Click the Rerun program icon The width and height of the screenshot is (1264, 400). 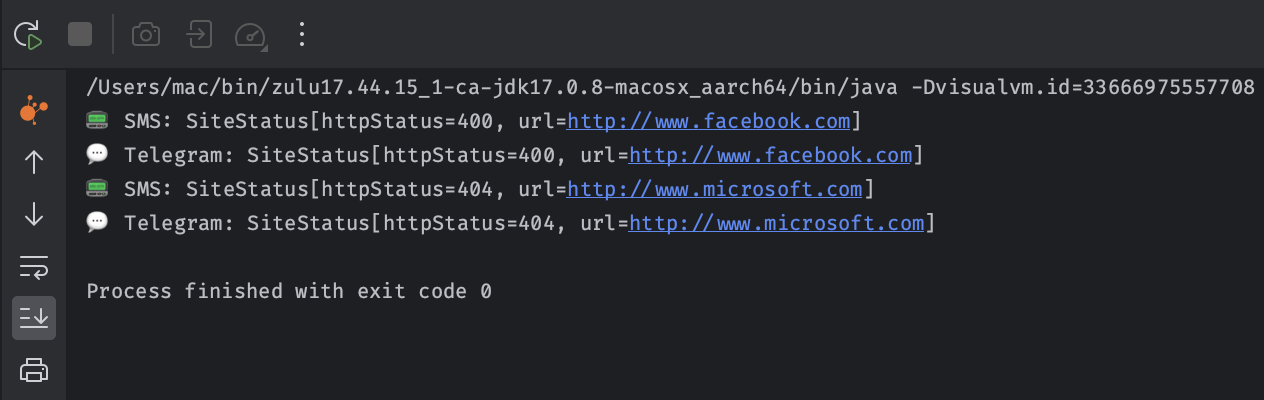pyautogui.click(x=28, y=35)
